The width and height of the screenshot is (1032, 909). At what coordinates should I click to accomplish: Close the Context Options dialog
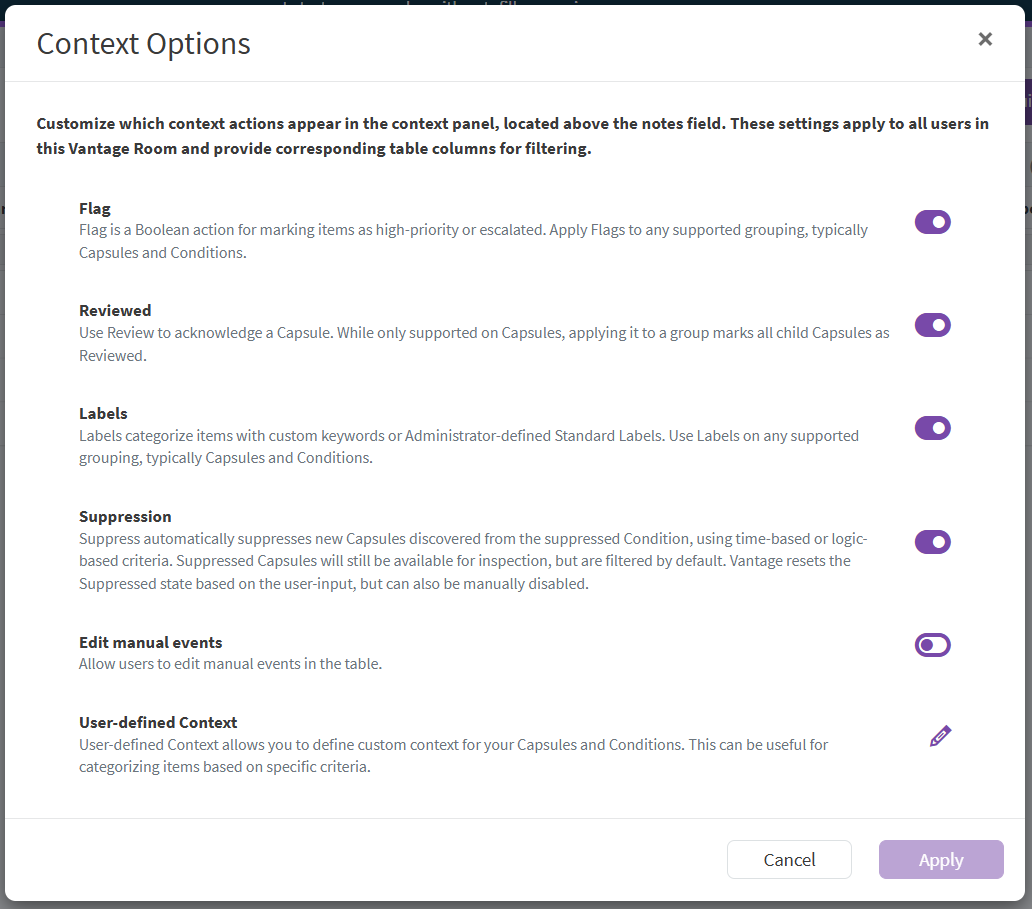tap(985, 39)
